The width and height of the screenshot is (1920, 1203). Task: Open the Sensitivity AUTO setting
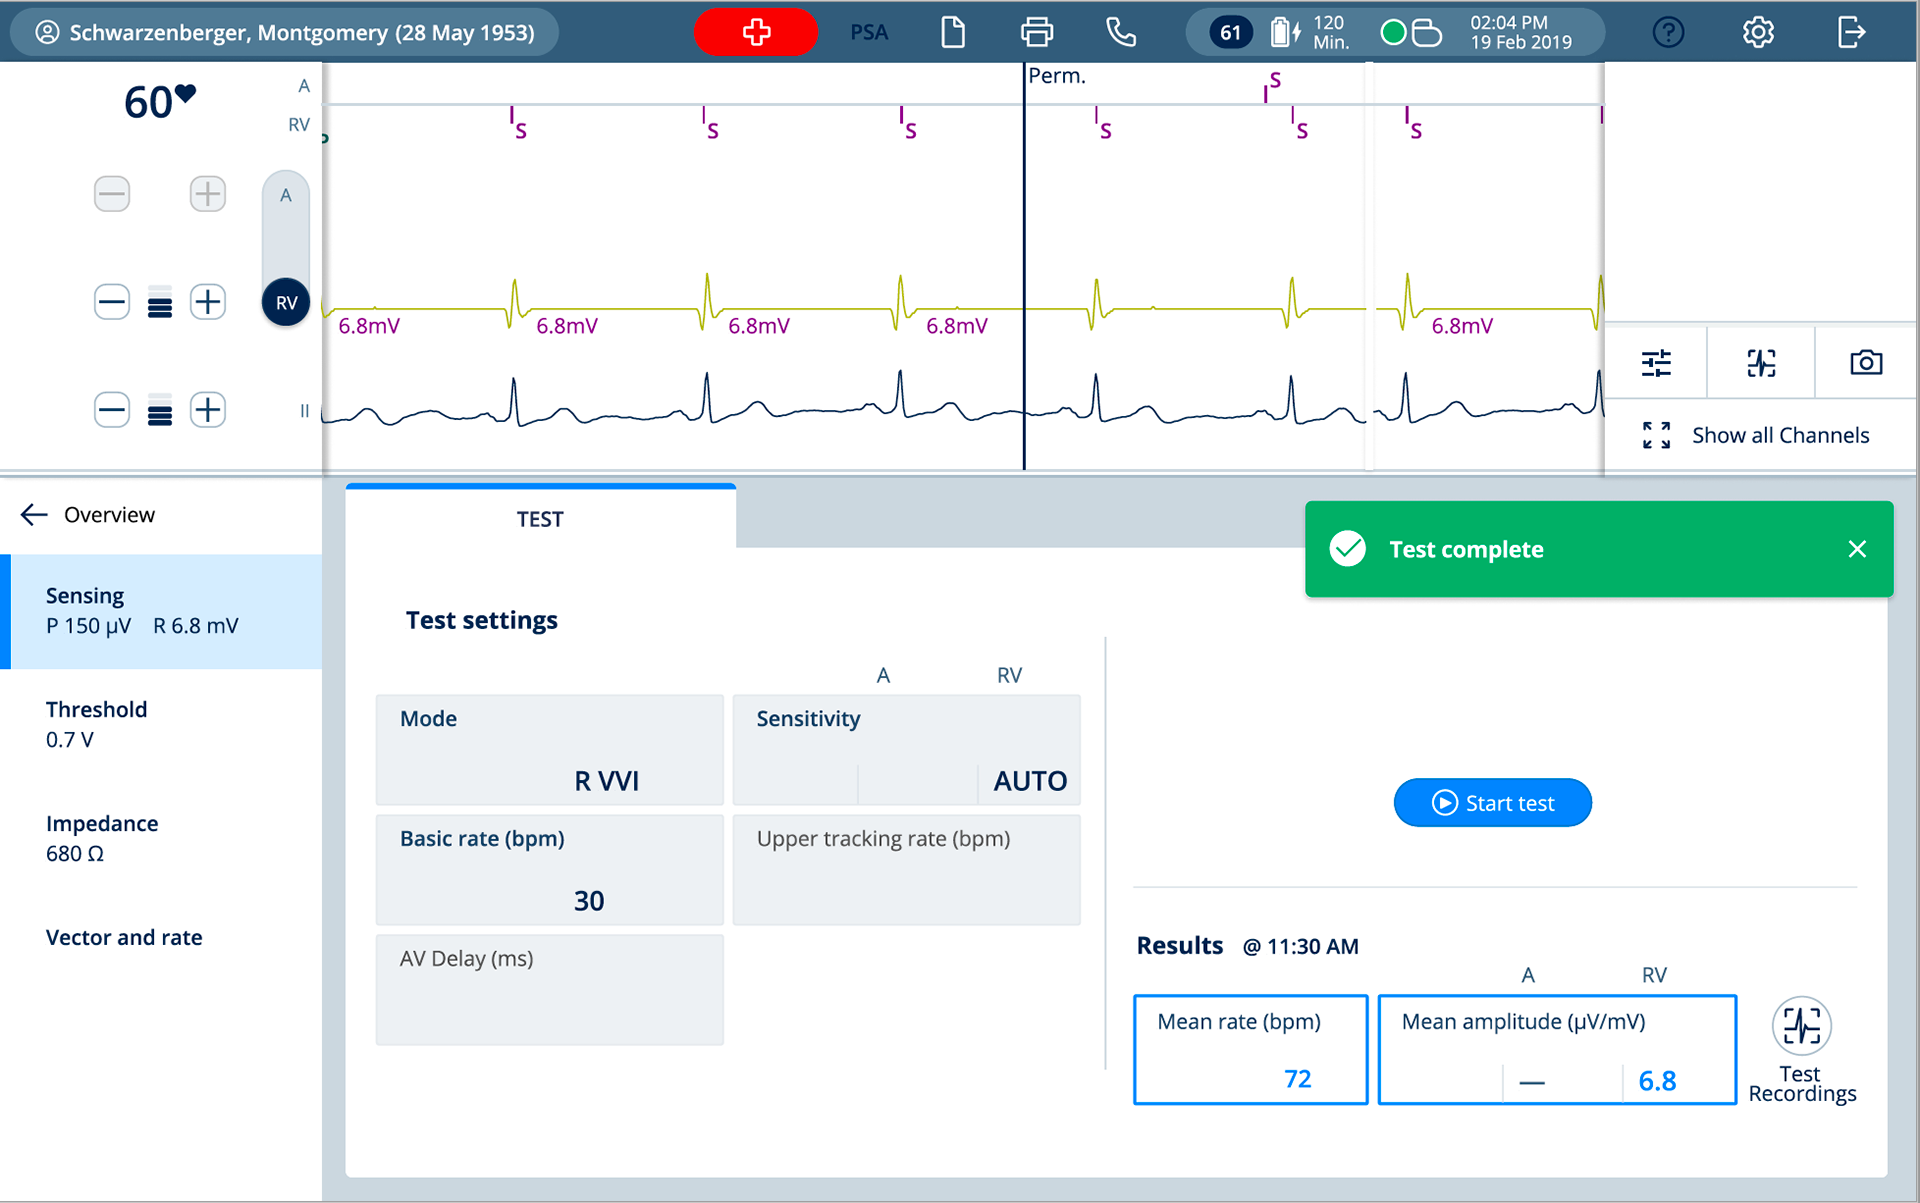906,750
